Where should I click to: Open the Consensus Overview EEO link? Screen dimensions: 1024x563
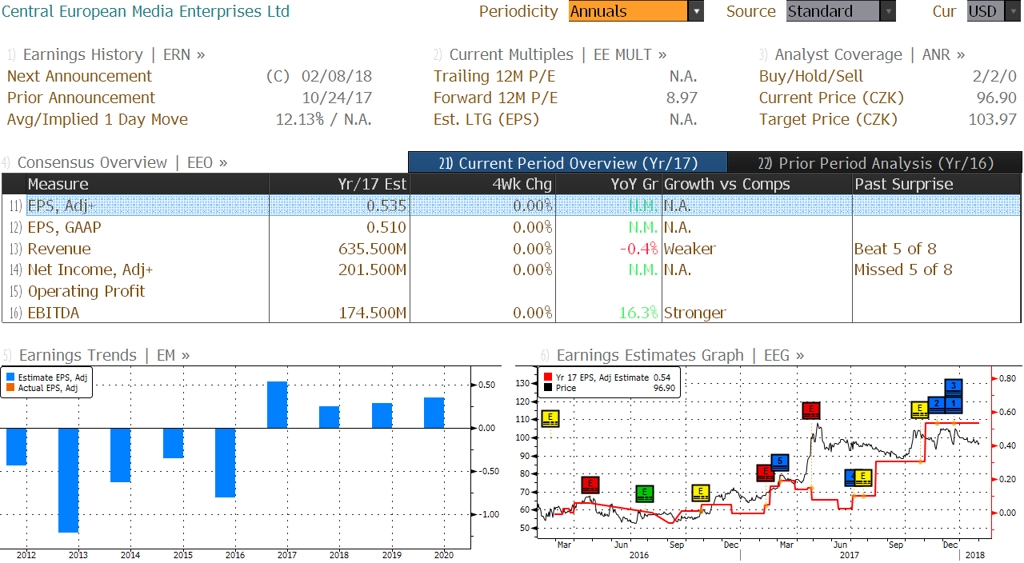coord(121,163)
